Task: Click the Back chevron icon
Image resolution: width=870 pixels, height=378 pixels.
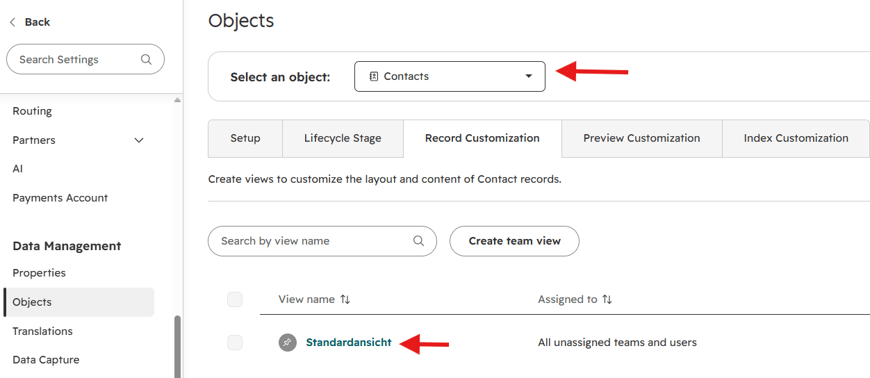Action: (x=12, y=22)
